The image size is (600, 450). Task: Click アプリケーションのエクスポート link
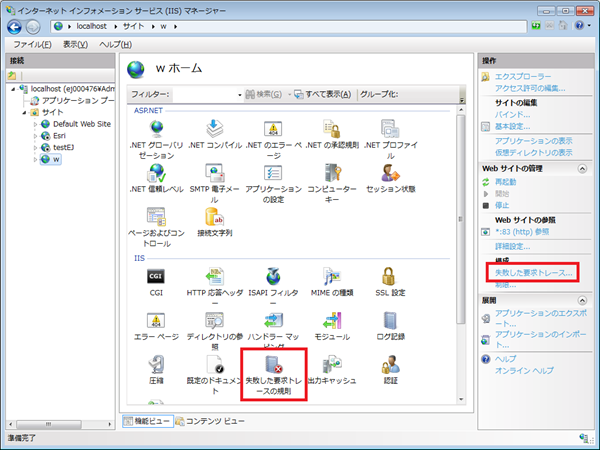coord(540,318)
